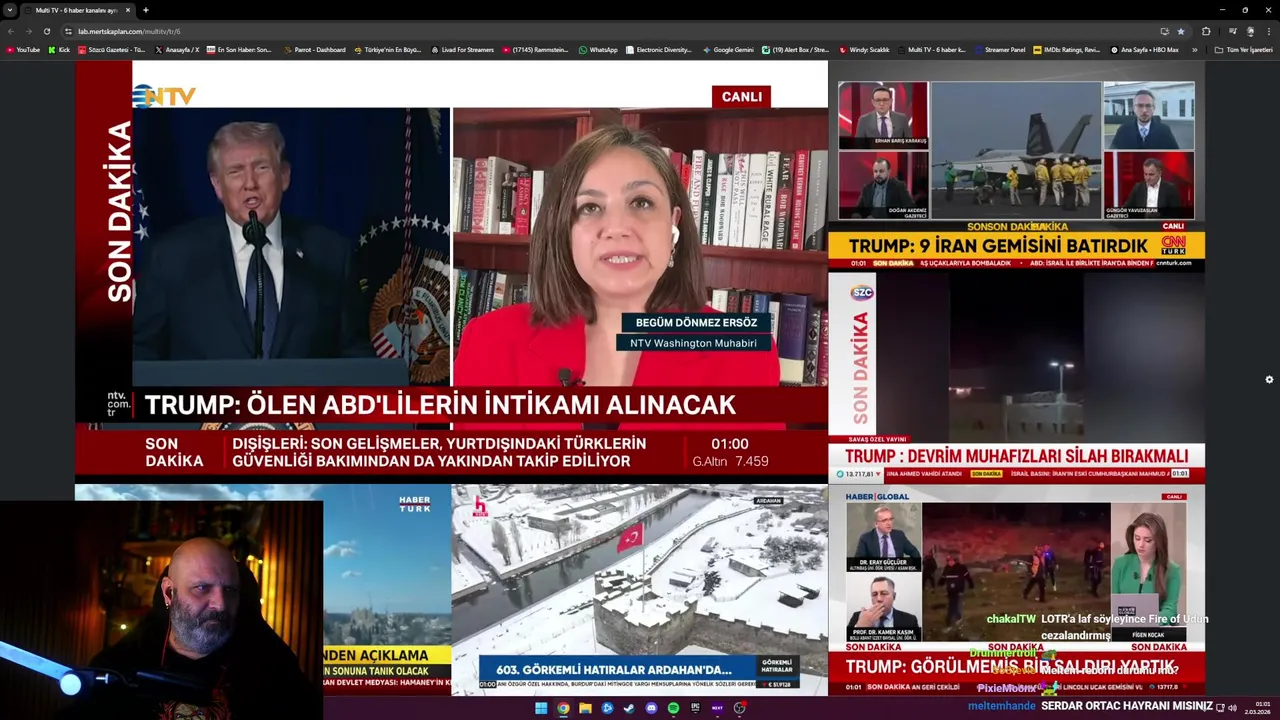Open the Rammstein YouTube bookmark
The height and width of the screenshot is (720, 1280).
coord(535,49)
